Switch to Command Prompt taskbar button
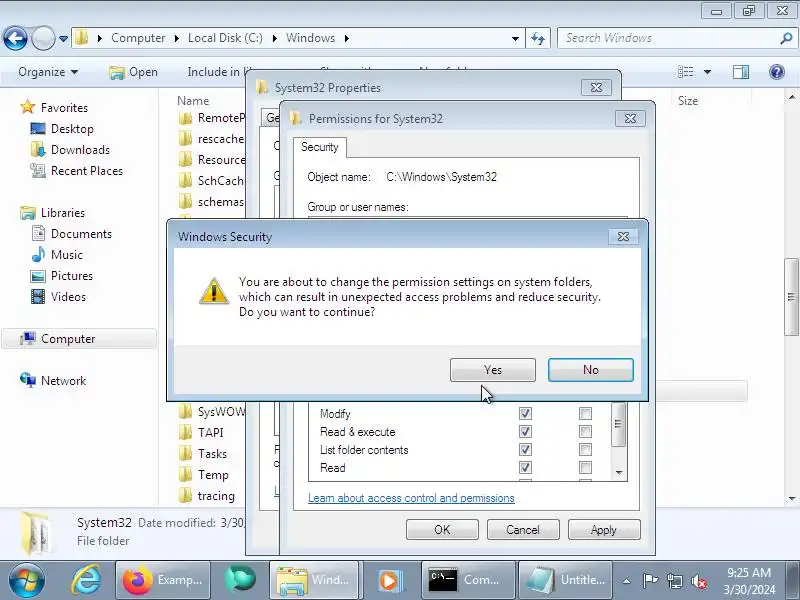 coord(468,580)
